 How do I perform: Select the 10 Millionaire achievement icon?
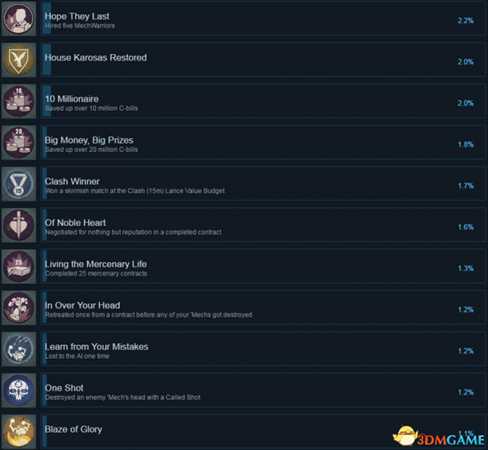[x=18, y=101]
